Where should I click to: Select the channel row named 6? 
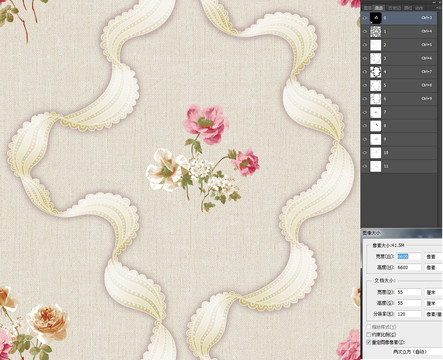point(399,99)
